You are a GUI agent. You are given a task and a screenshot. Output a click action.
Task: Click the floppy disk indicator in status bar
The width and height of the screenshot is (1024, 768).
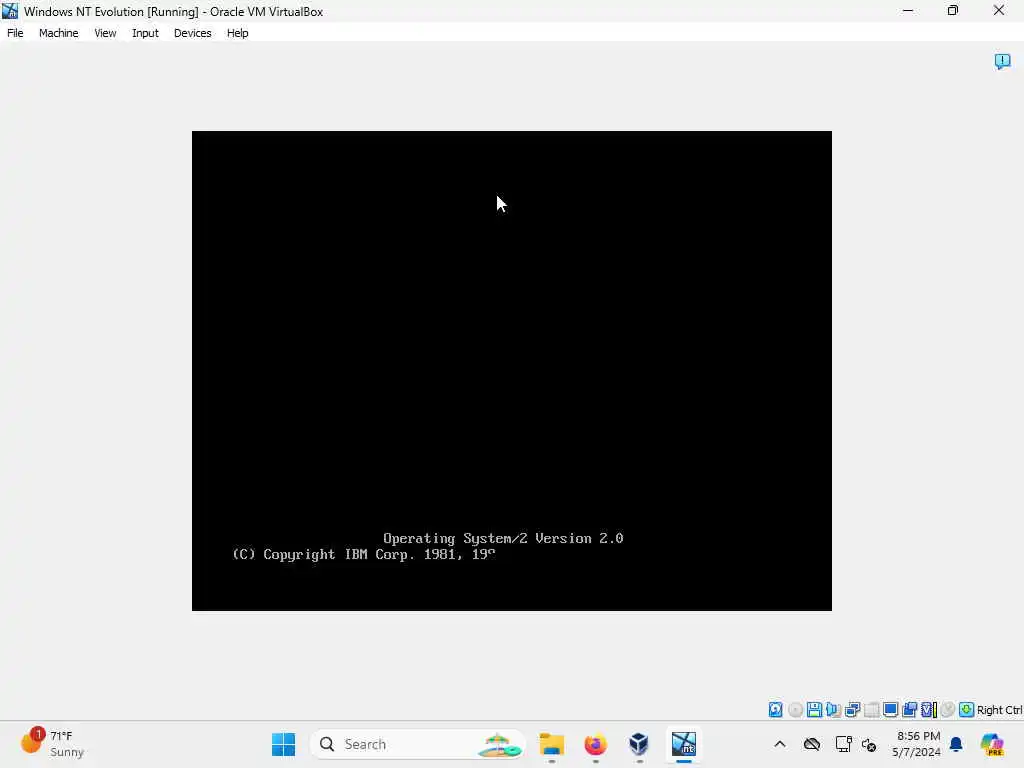coord(814,709)
